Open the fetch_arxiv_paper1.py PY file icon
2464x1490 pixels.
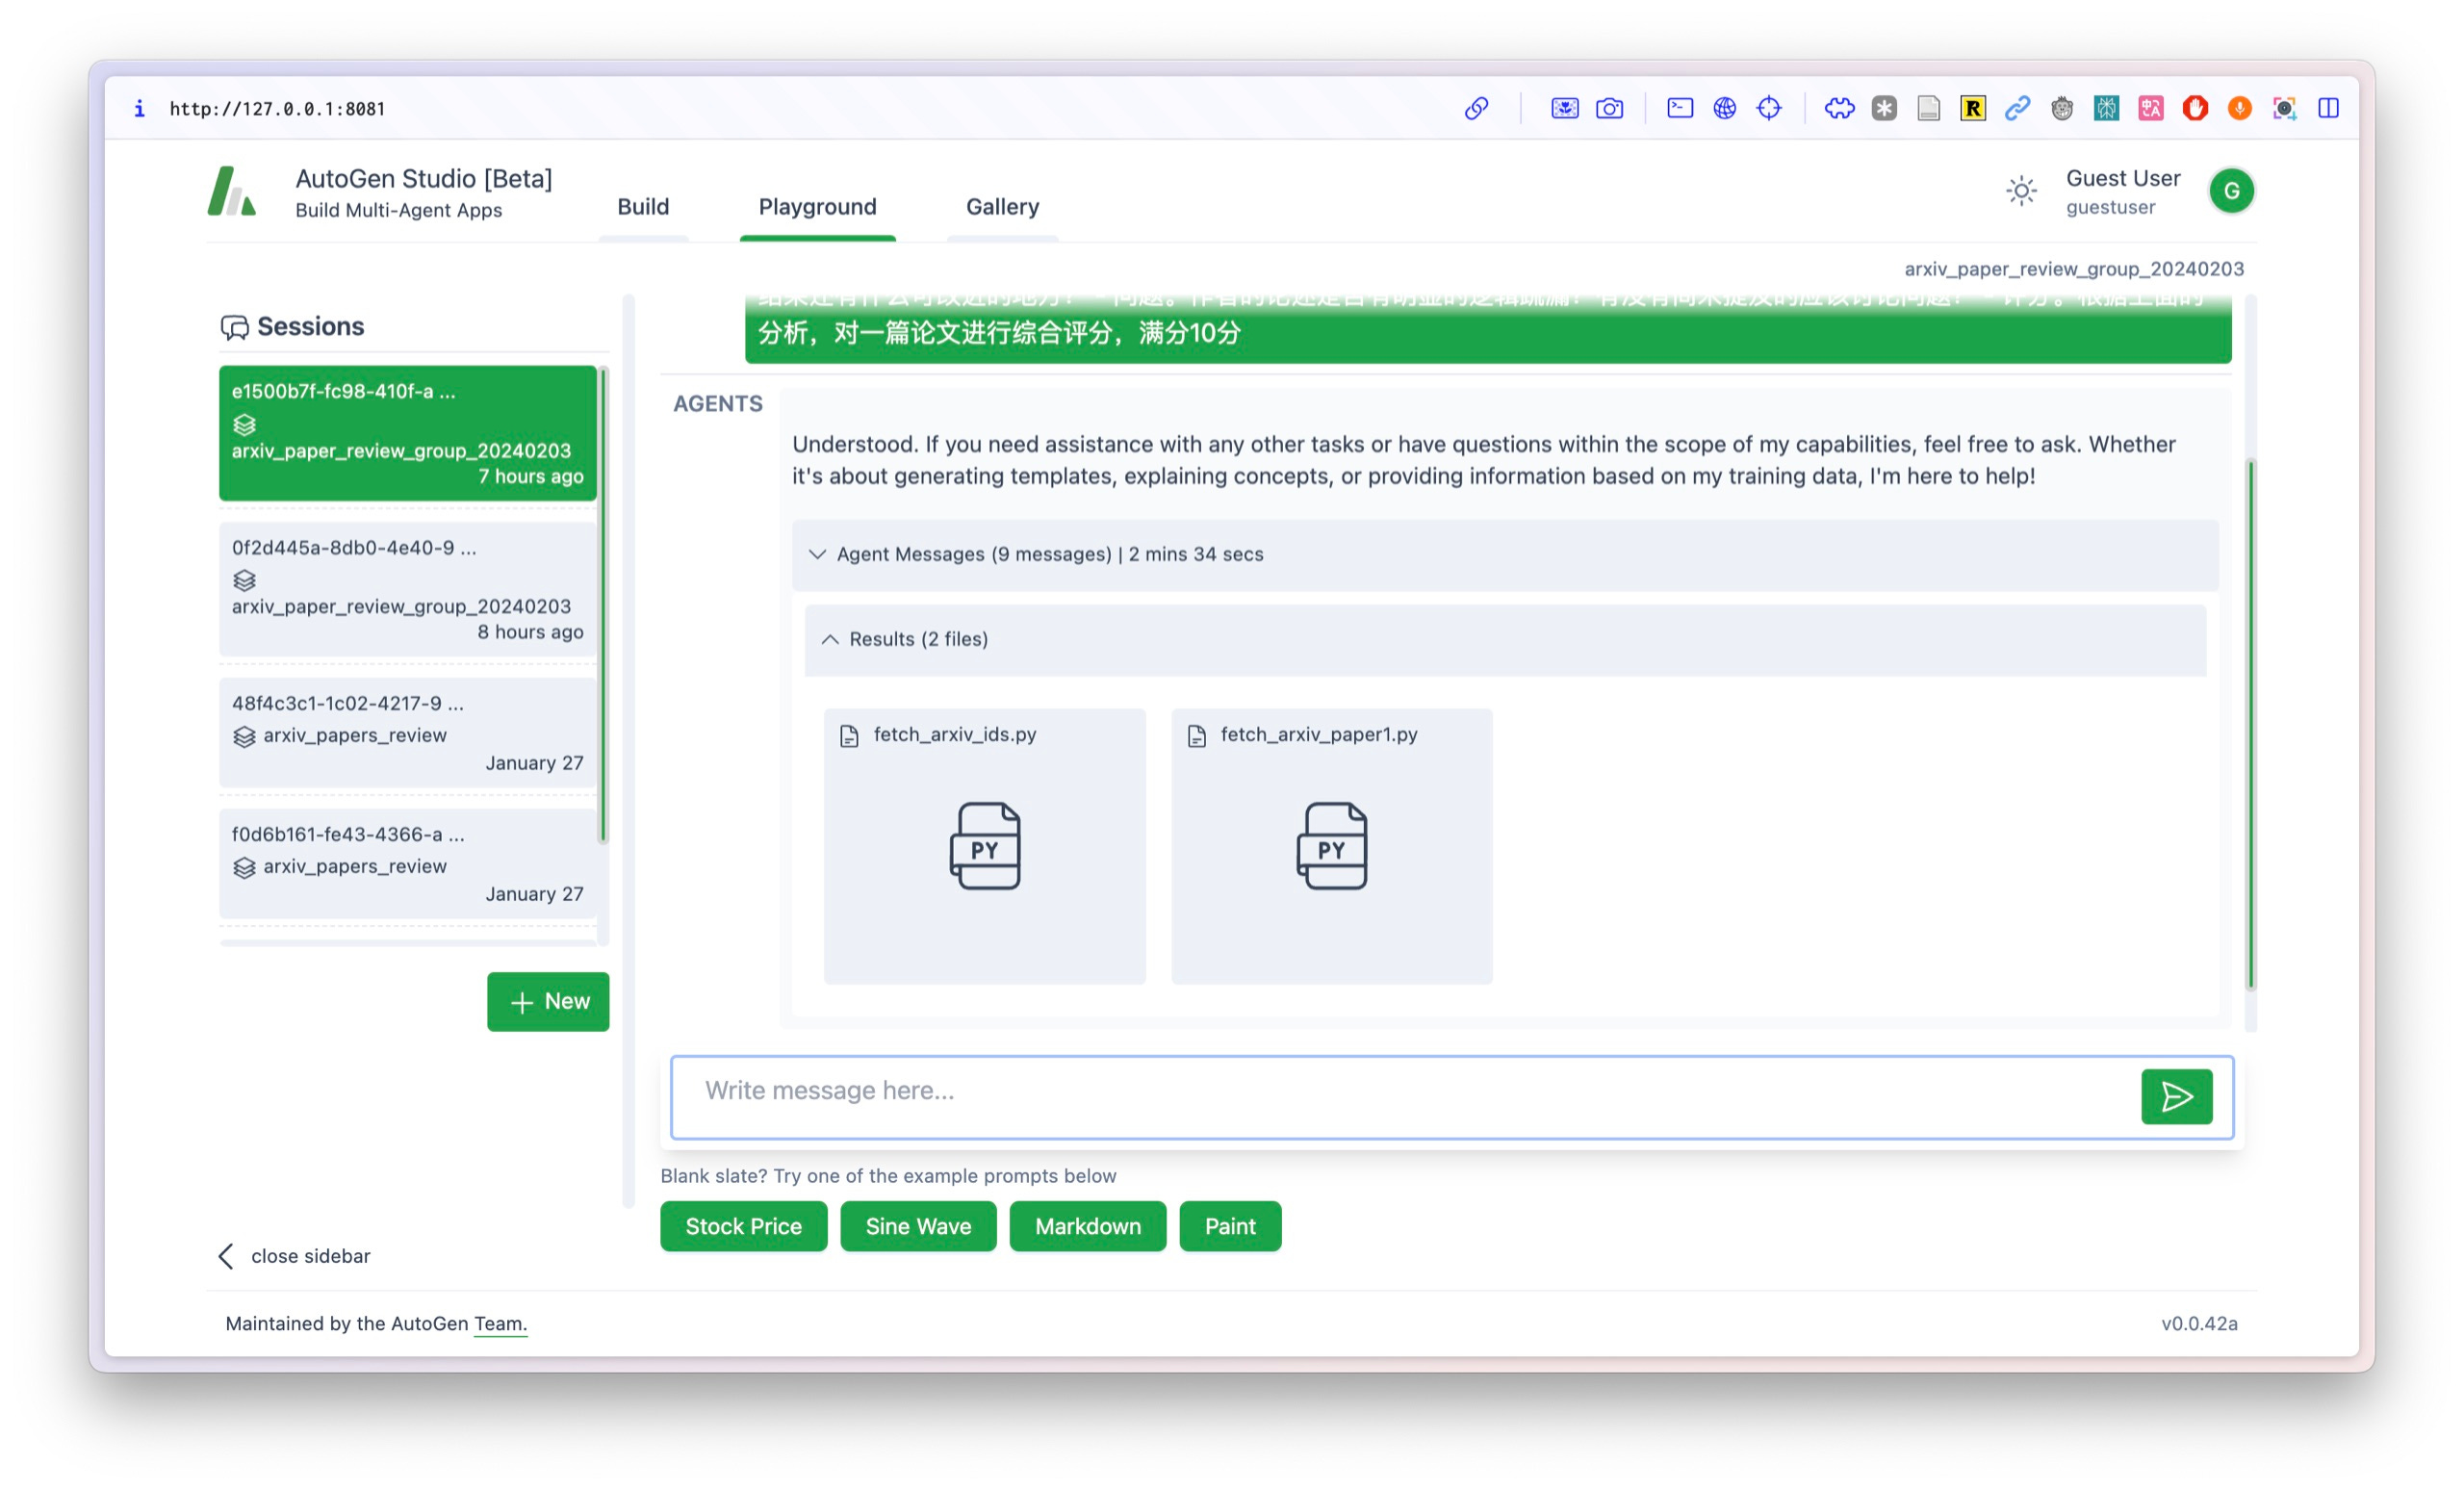(1331, 846)
